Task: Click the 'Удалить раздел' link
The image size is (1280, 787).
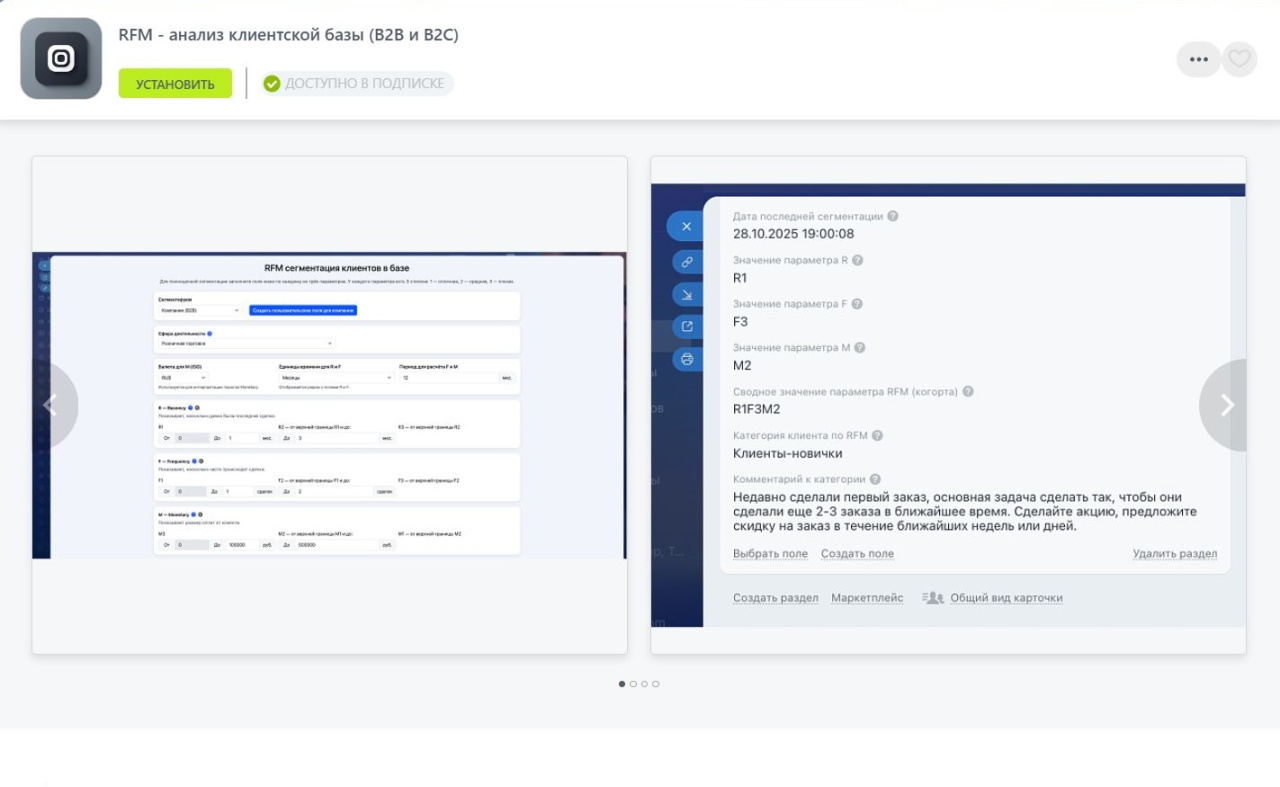Action: tap(1174, 554)
